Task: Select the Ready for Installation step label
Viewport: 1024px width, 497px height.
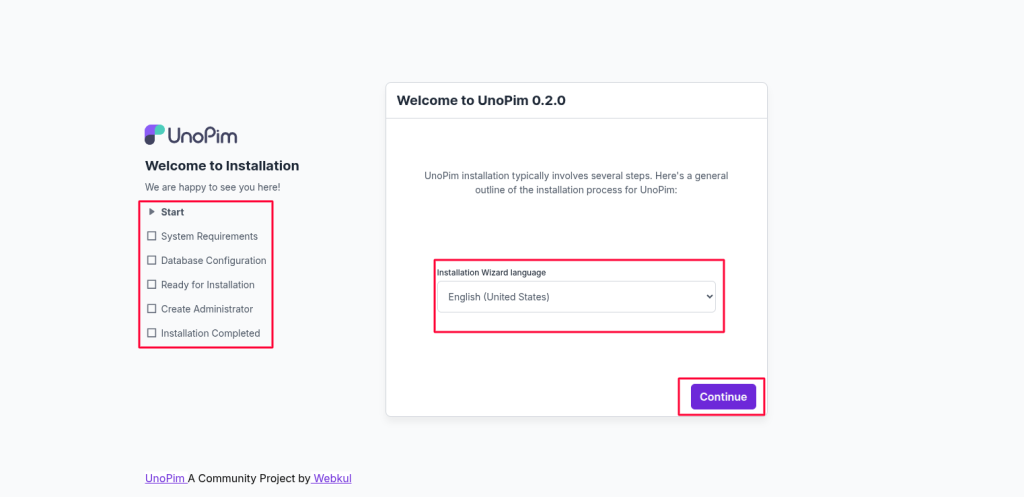Action: point(208,284)
